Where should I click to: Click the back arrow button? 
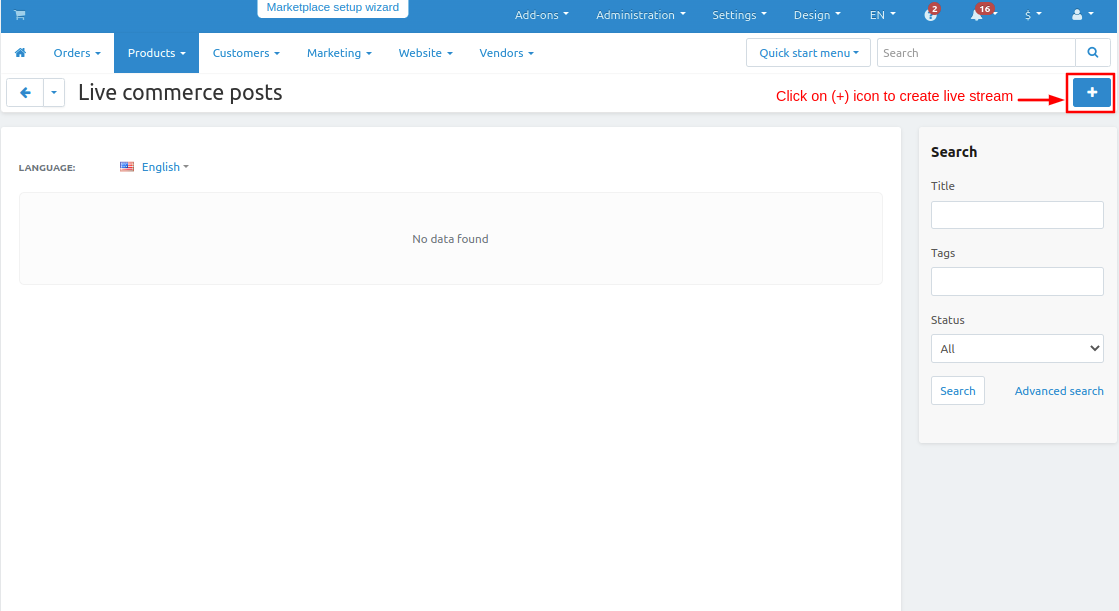tap(25, 93)
